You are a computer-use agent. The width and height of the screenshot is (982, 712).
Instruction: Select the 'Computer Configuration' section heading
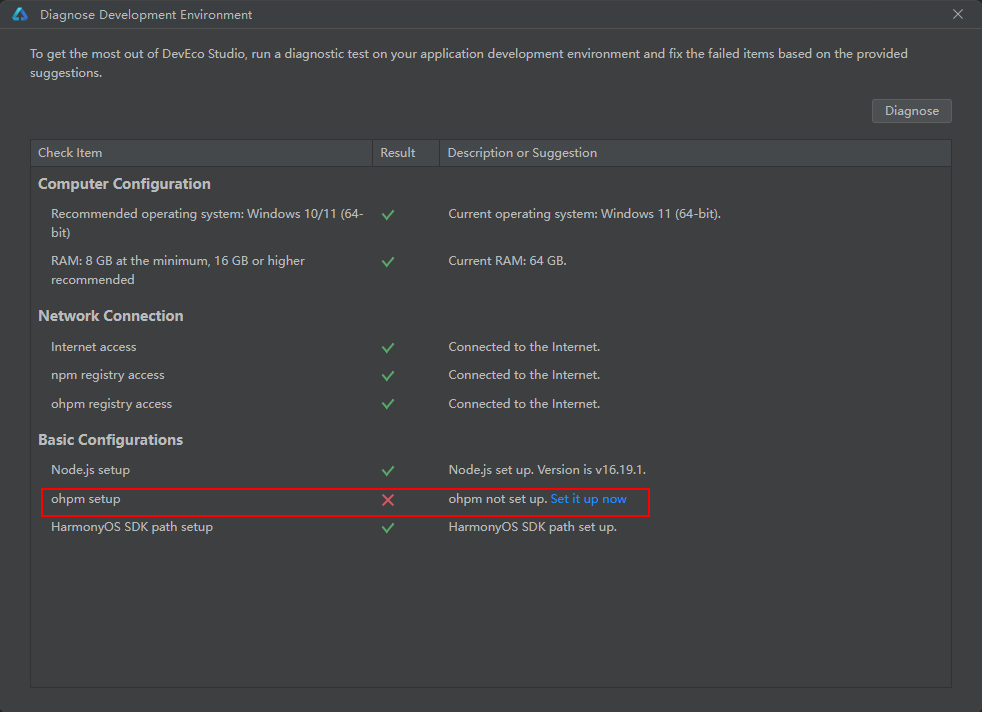pos(124,184)
